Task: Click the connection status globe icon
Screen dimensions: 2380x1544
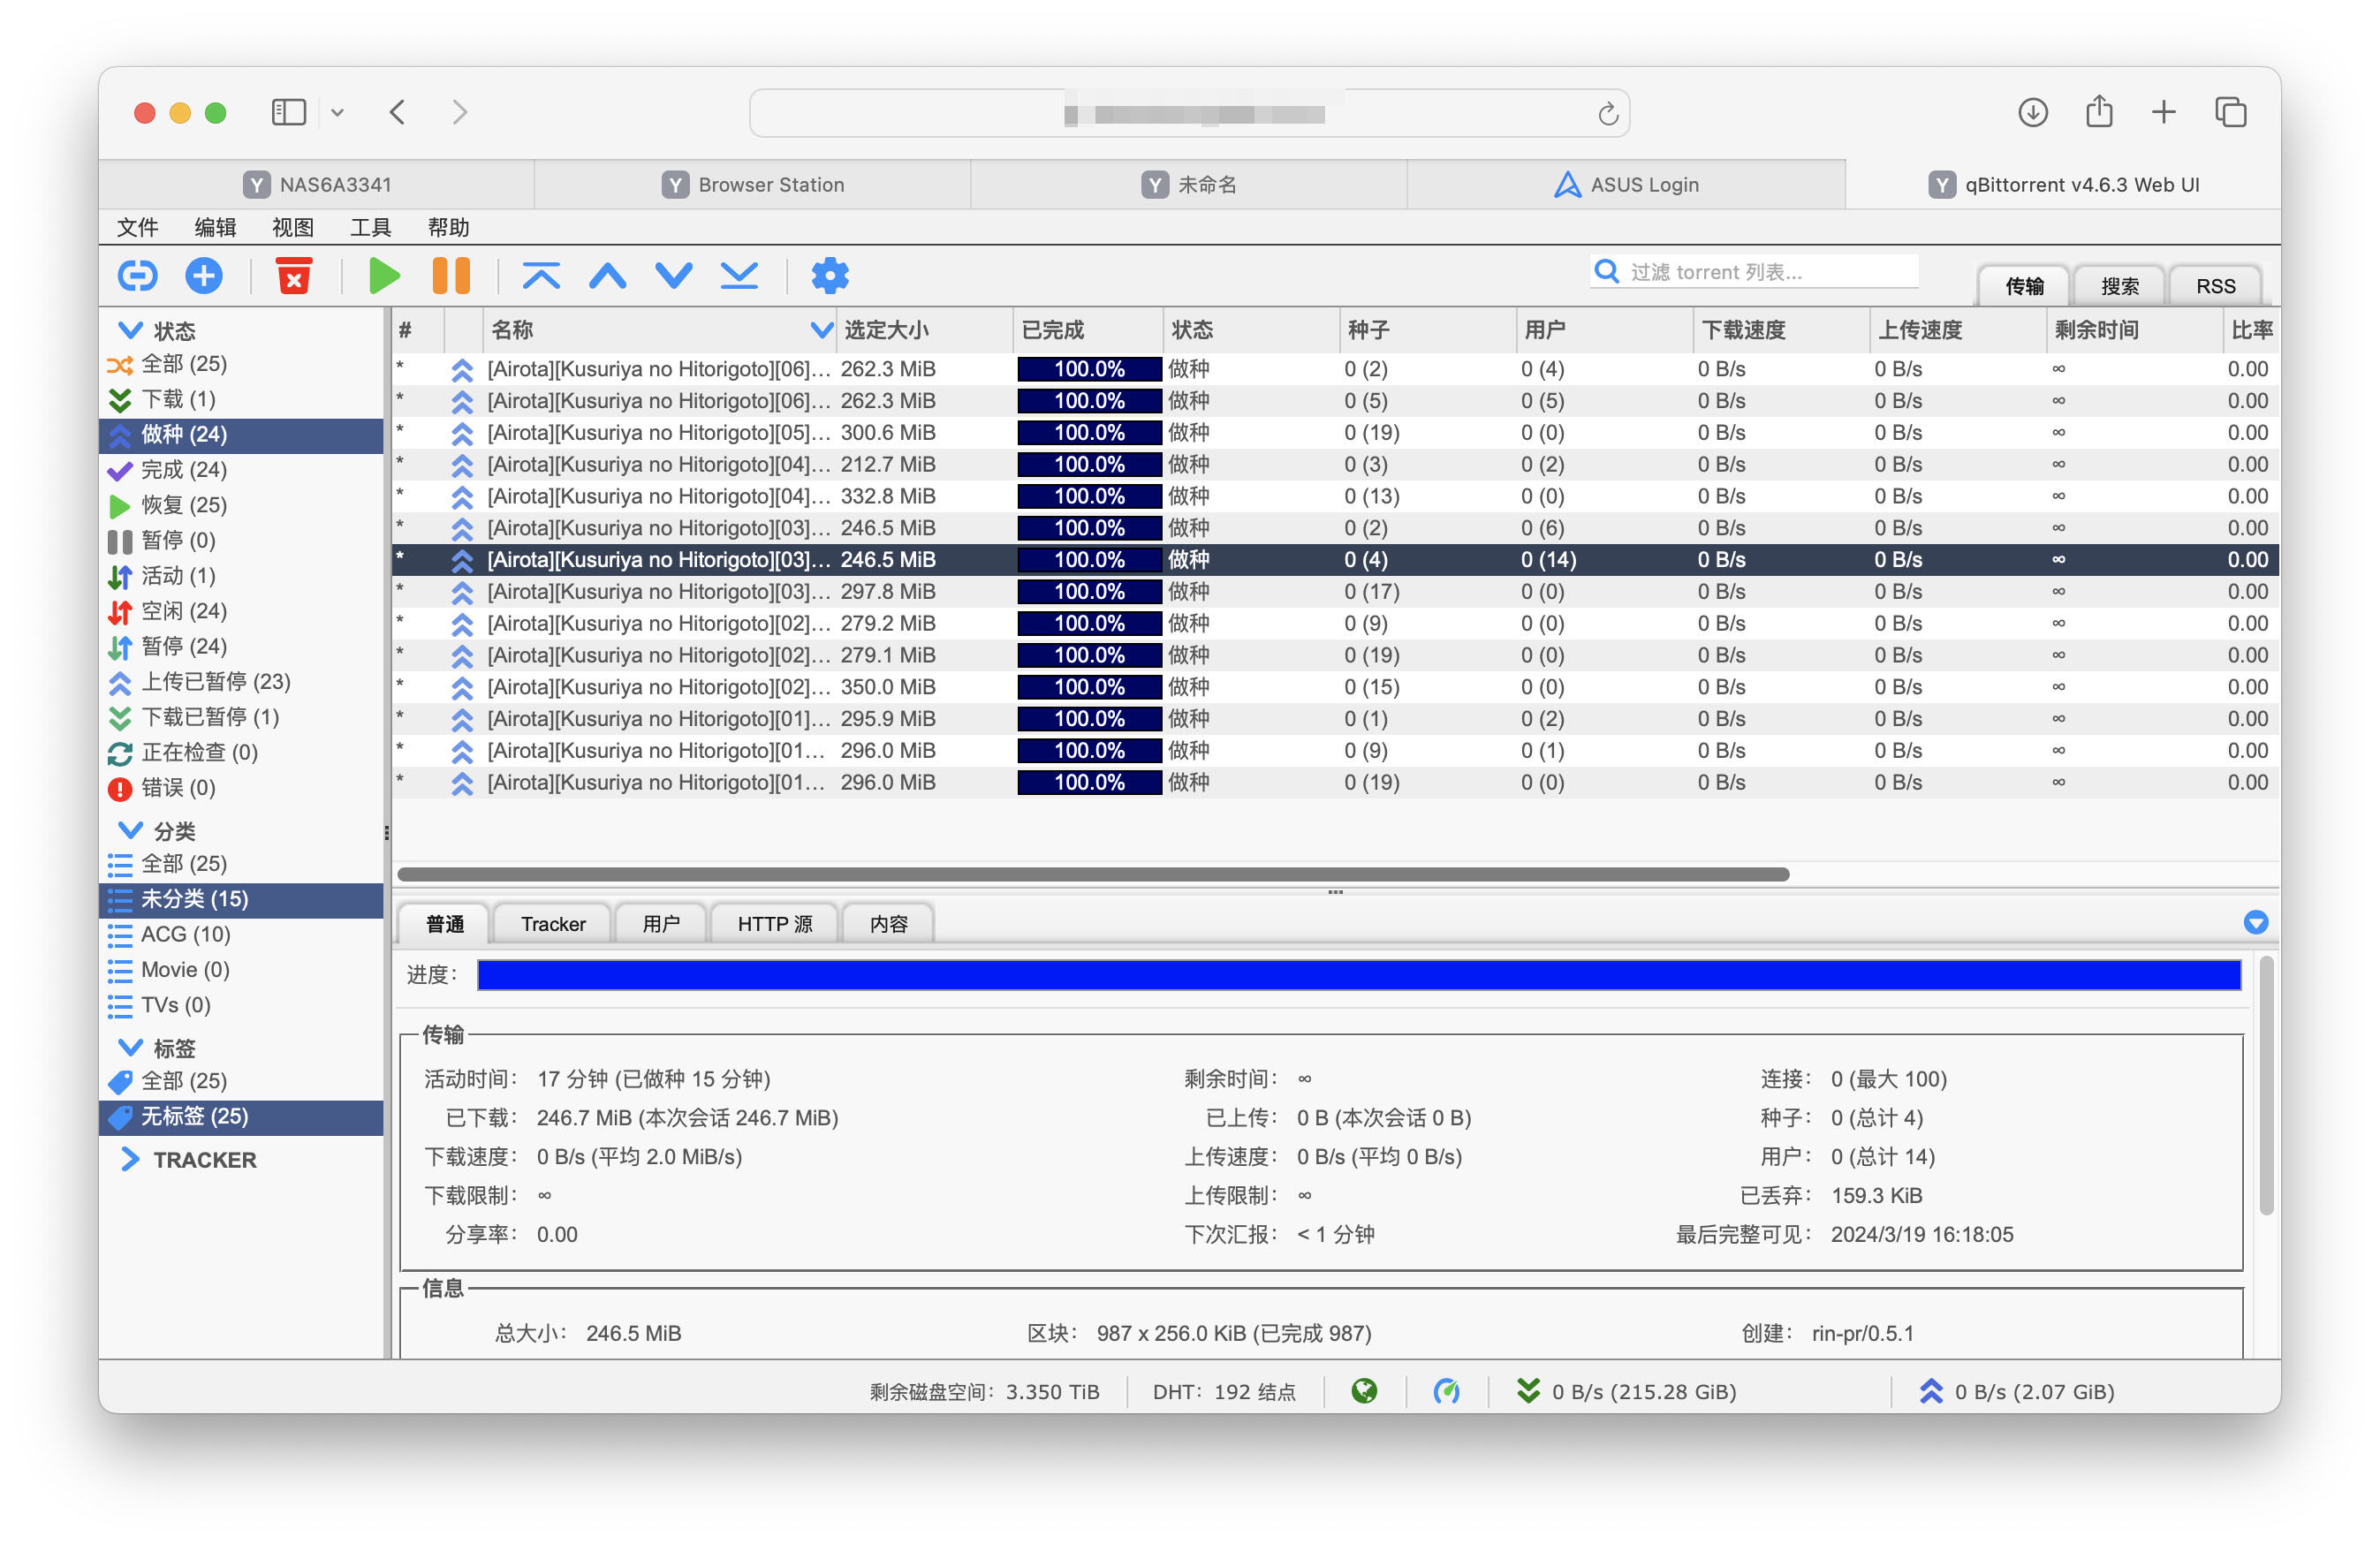Action: pos(1364,1391)
